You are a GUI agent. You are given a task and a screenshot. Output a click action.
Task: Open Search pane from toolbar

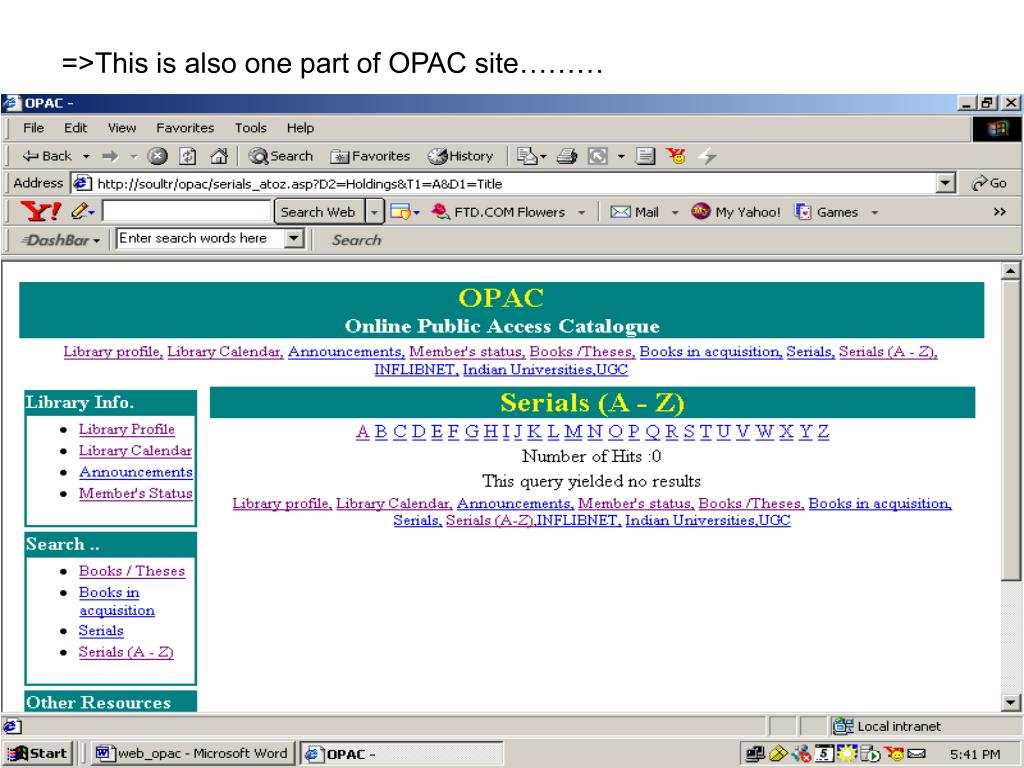tap(281, 156)
